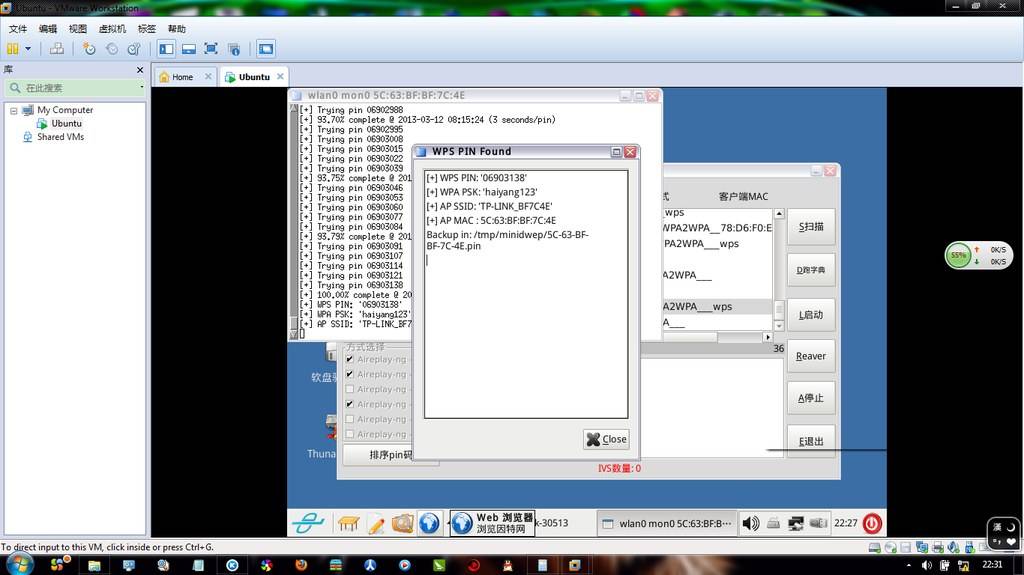Viewport: 1024px width, 575px height.
Task: Toggle the thumbnail bar view icon
Action: pyautogui.click(x=189, y=48)
